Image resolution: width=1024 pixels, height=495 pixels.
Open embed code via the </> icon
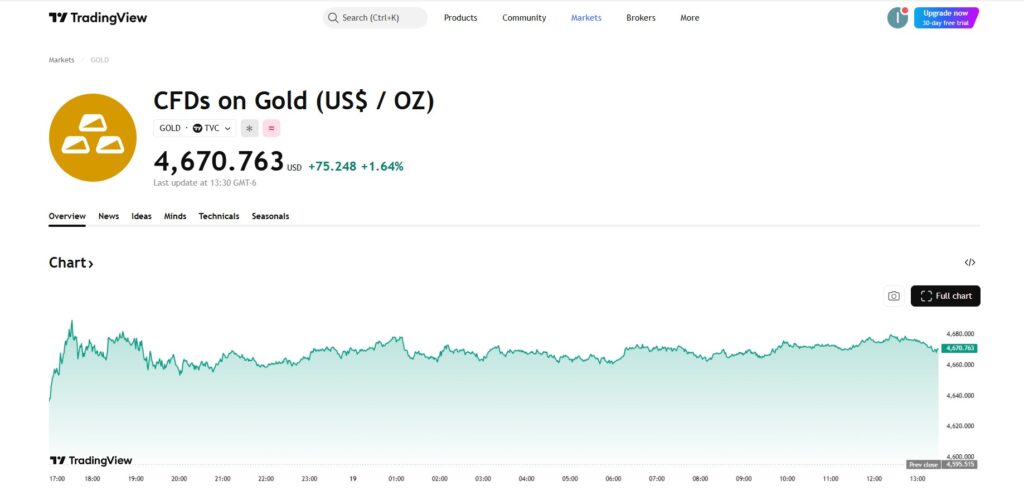(x=969, y=263)
